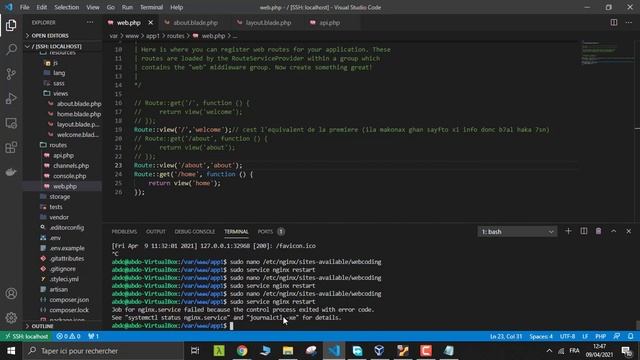Open the Explorer view in activity bar
The height and width of the screenshot is (360, 640).
[x=11, y=25]
